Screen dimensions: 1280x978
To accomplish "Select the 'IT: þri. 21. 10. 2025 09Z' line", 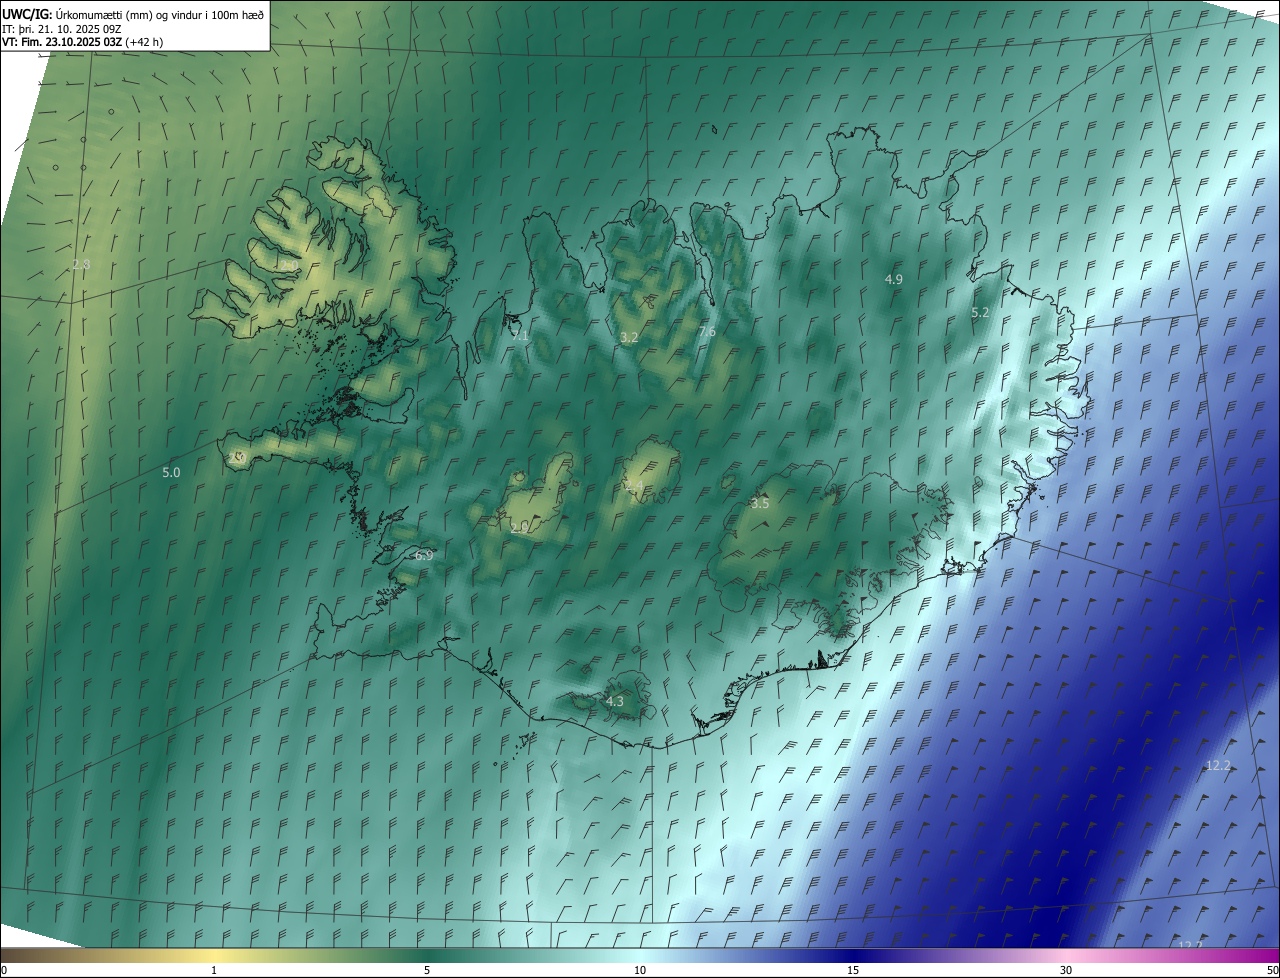I will (62, 28).
